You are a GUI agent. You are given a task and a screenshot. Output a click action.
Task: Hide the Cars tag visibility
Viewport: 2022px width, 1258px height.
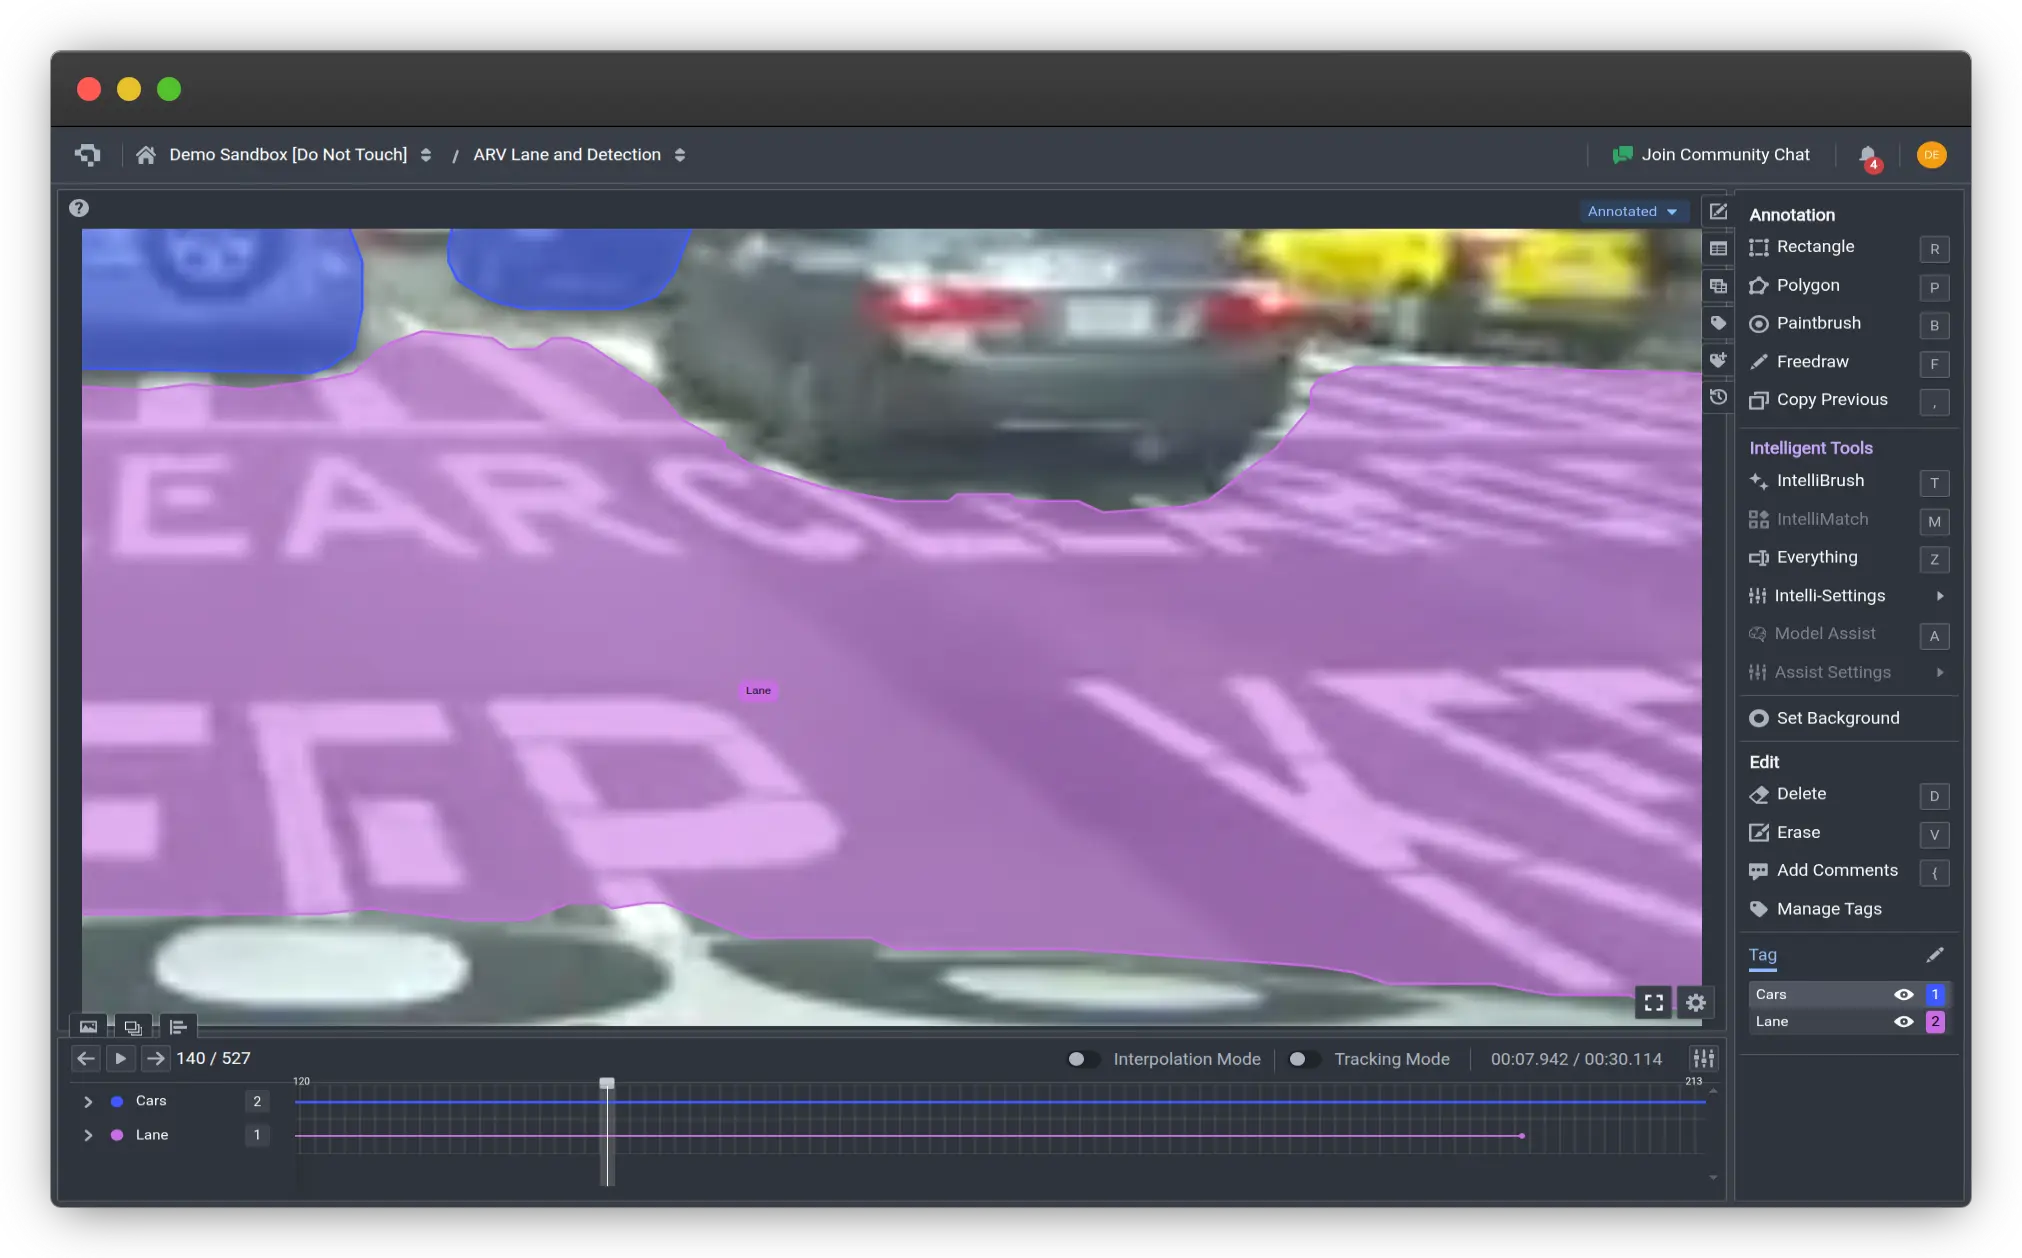pos(1903,995)
